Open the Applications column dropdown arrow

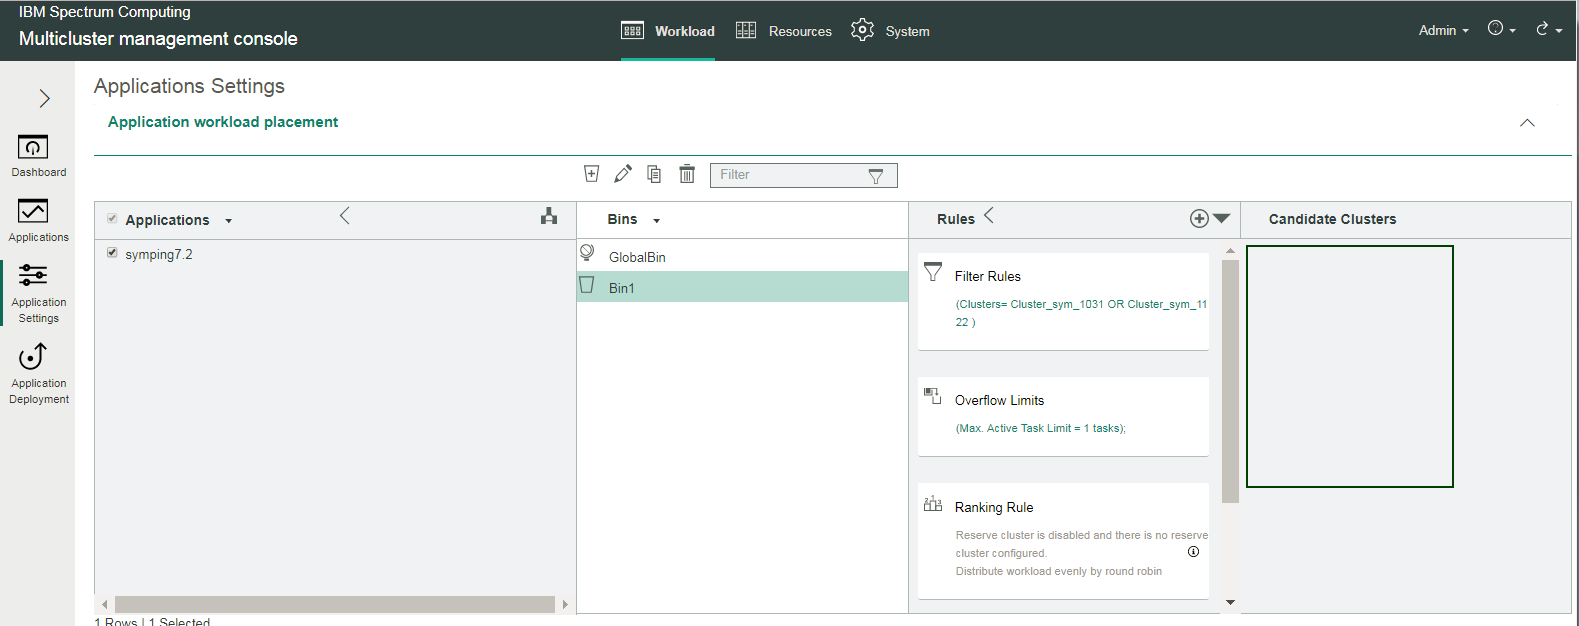(x=229, y=221)
